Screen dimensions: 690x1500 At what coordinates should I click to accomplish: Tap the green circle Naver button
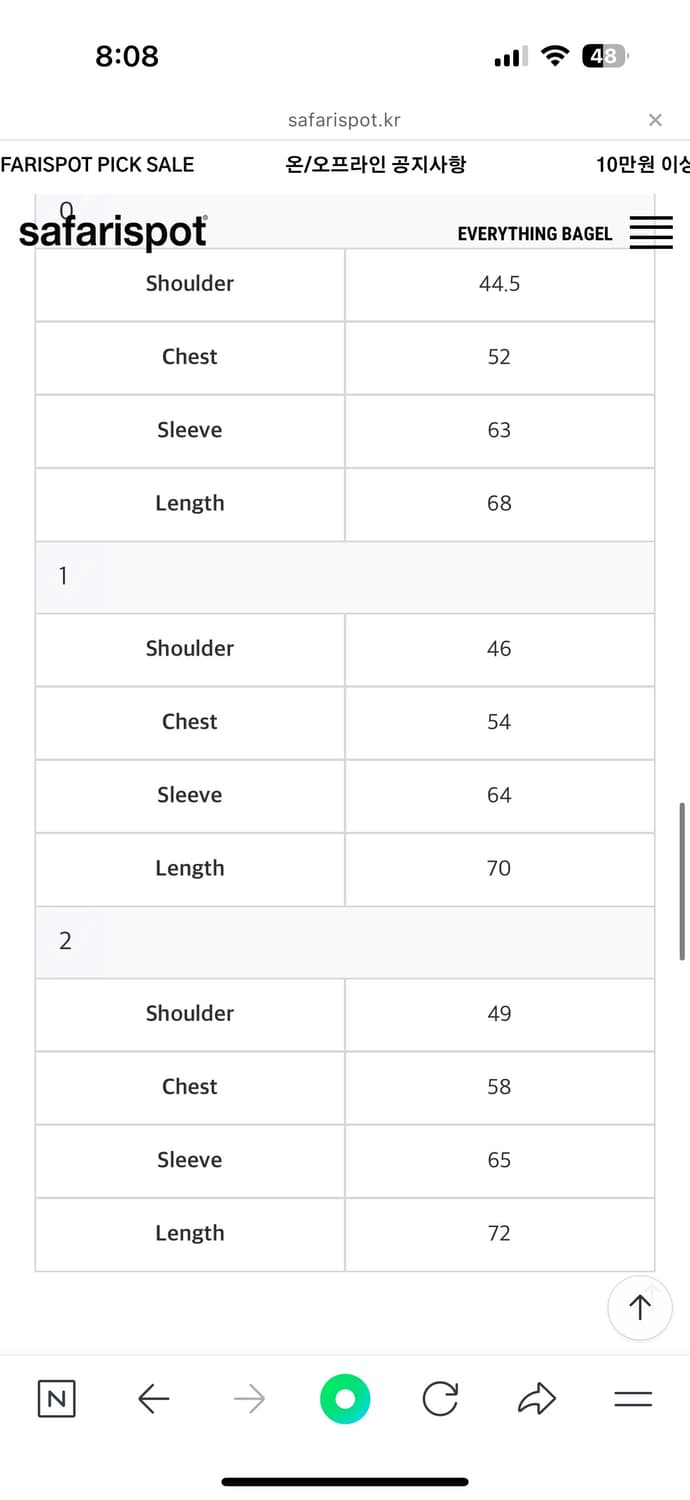(x=345, y=1398)
